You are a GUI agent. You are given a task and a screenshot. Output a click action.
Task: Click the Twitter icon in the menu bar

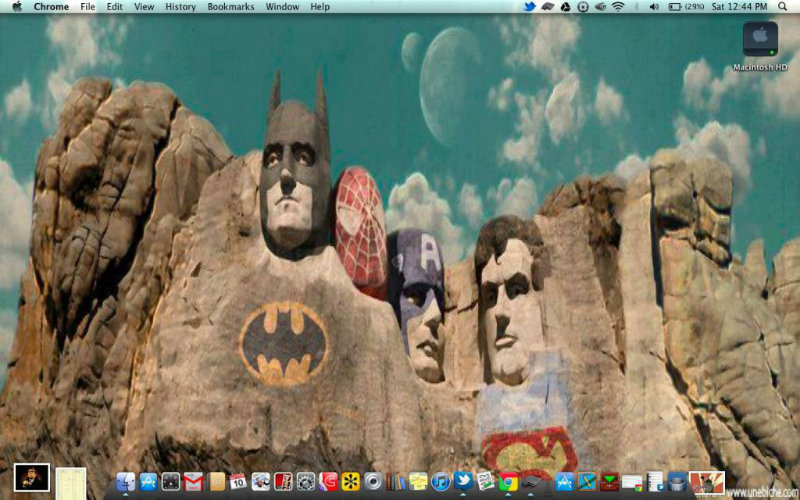(530, 7)
